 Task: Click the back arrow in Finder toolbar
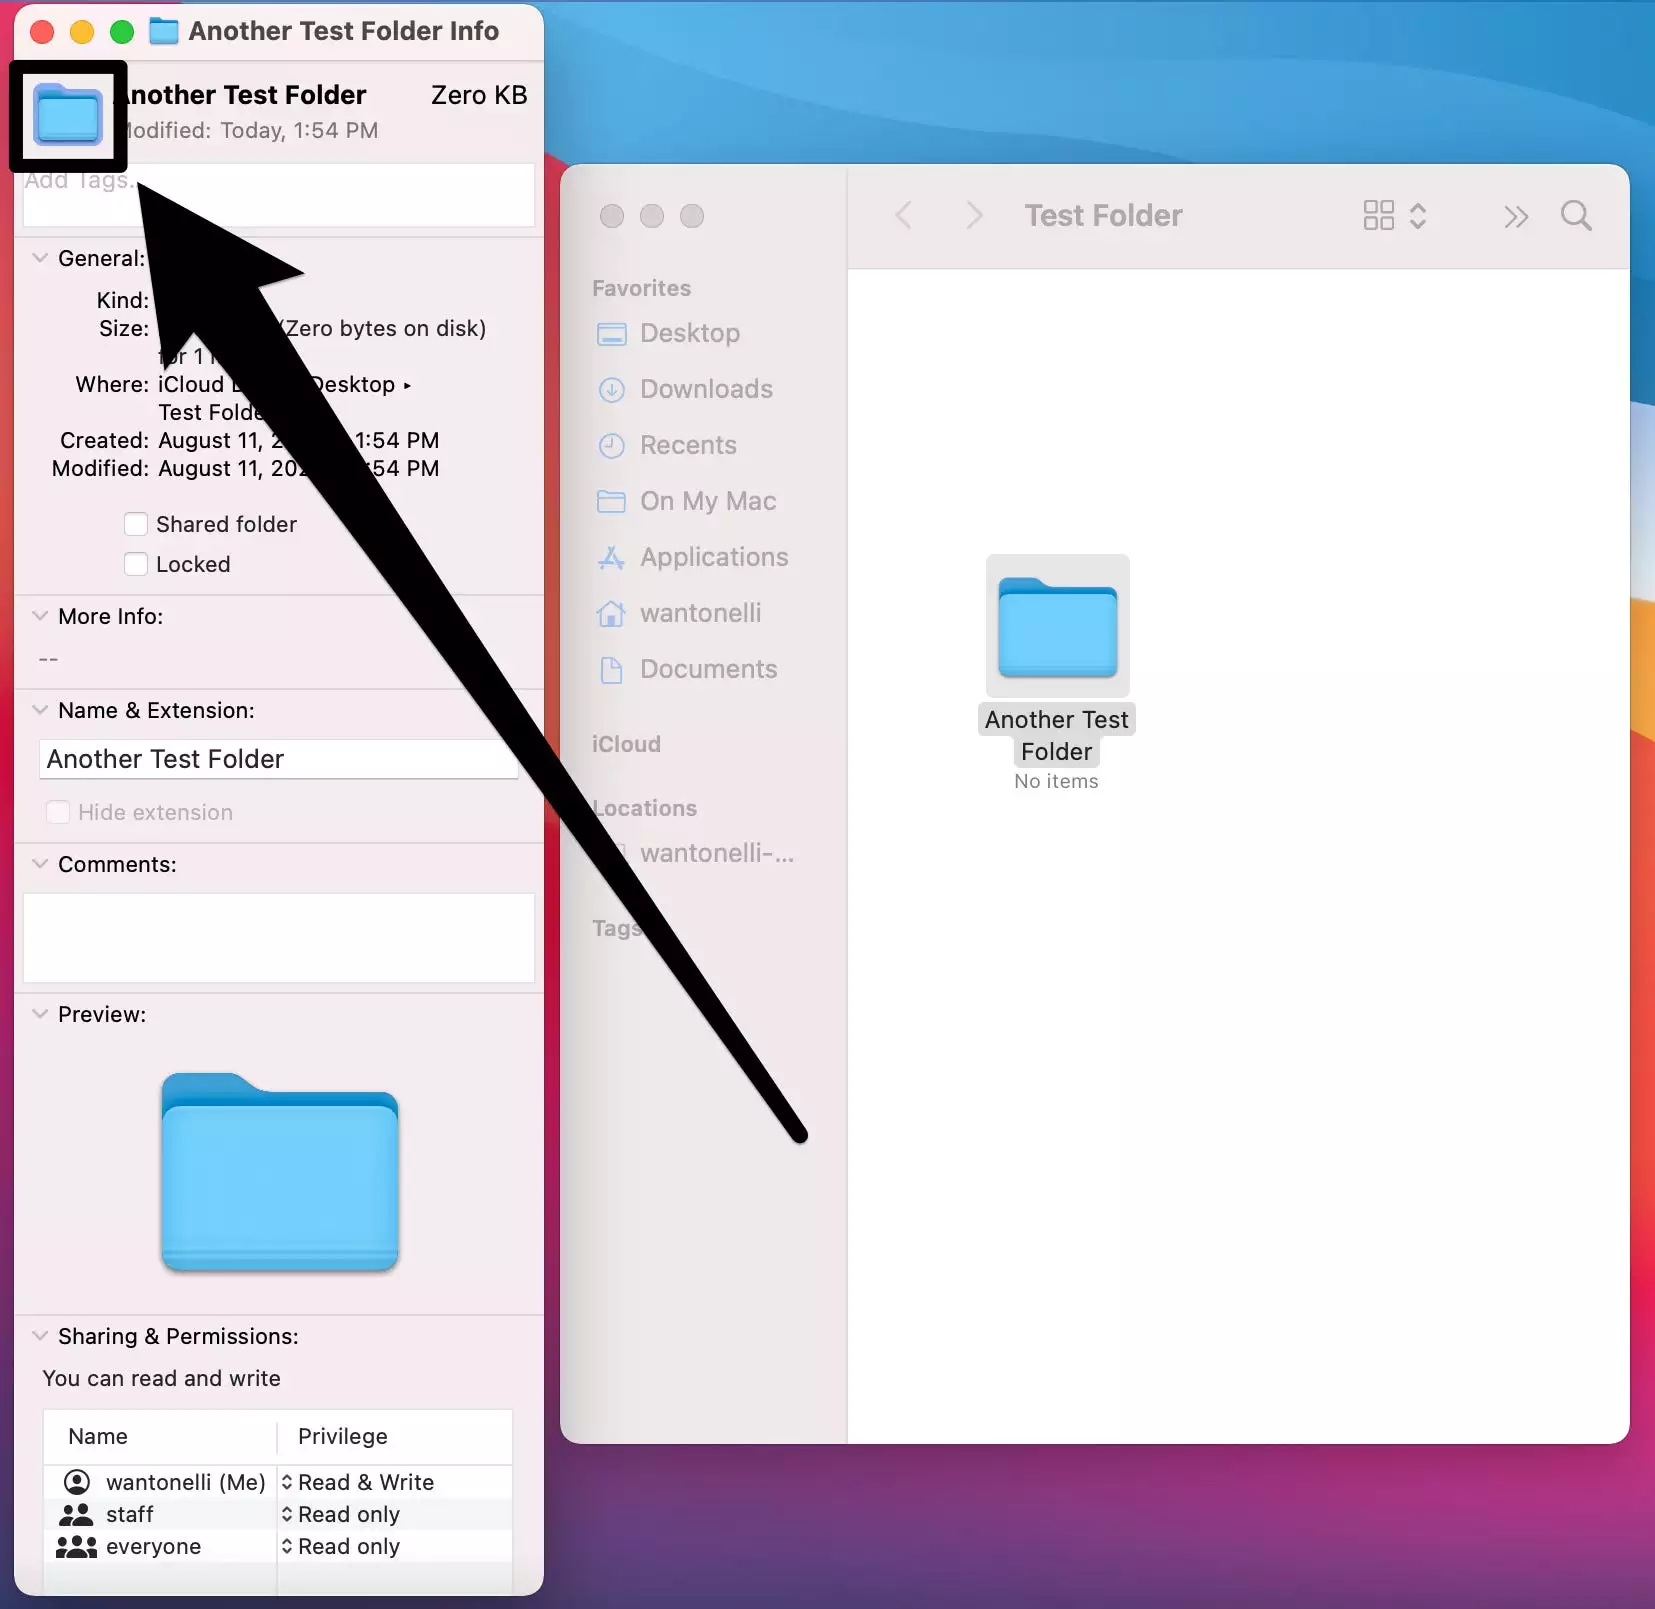[x=904, y=216]
